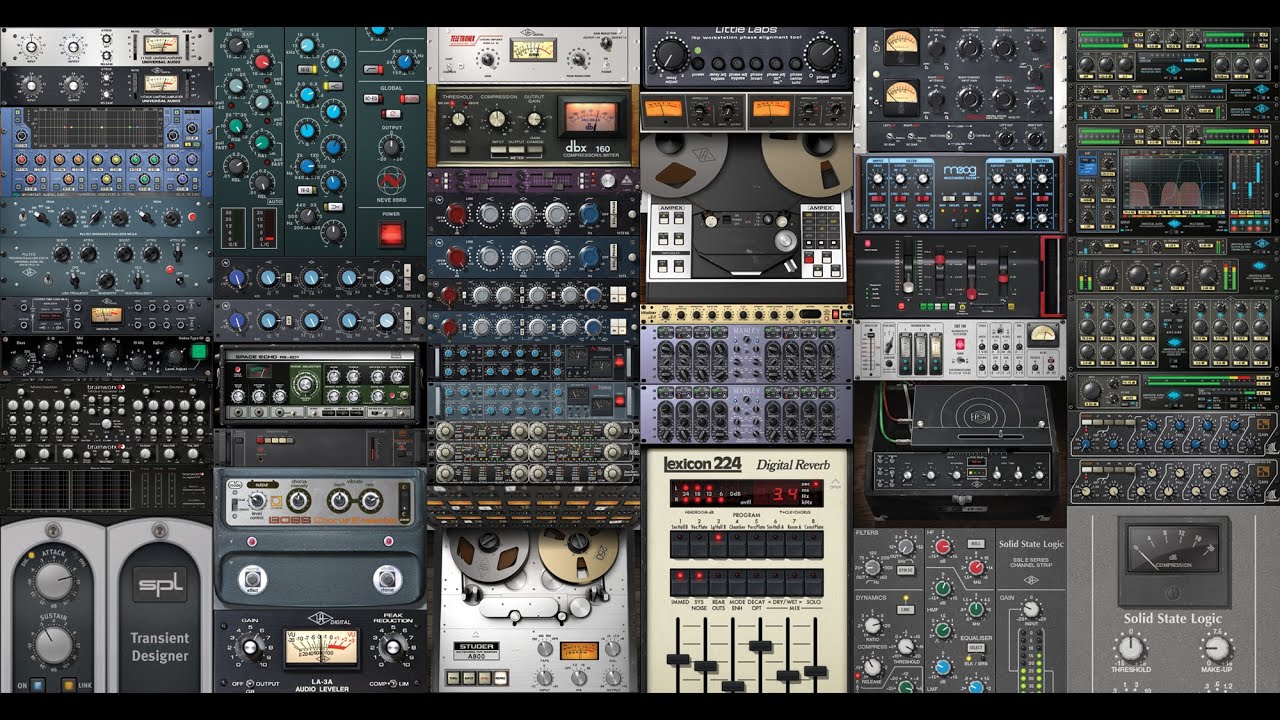Toggle delay adj bypass on Little Labs
Image resolution: width=1280 pixels, height=720 pixels.
coord(718,63)
